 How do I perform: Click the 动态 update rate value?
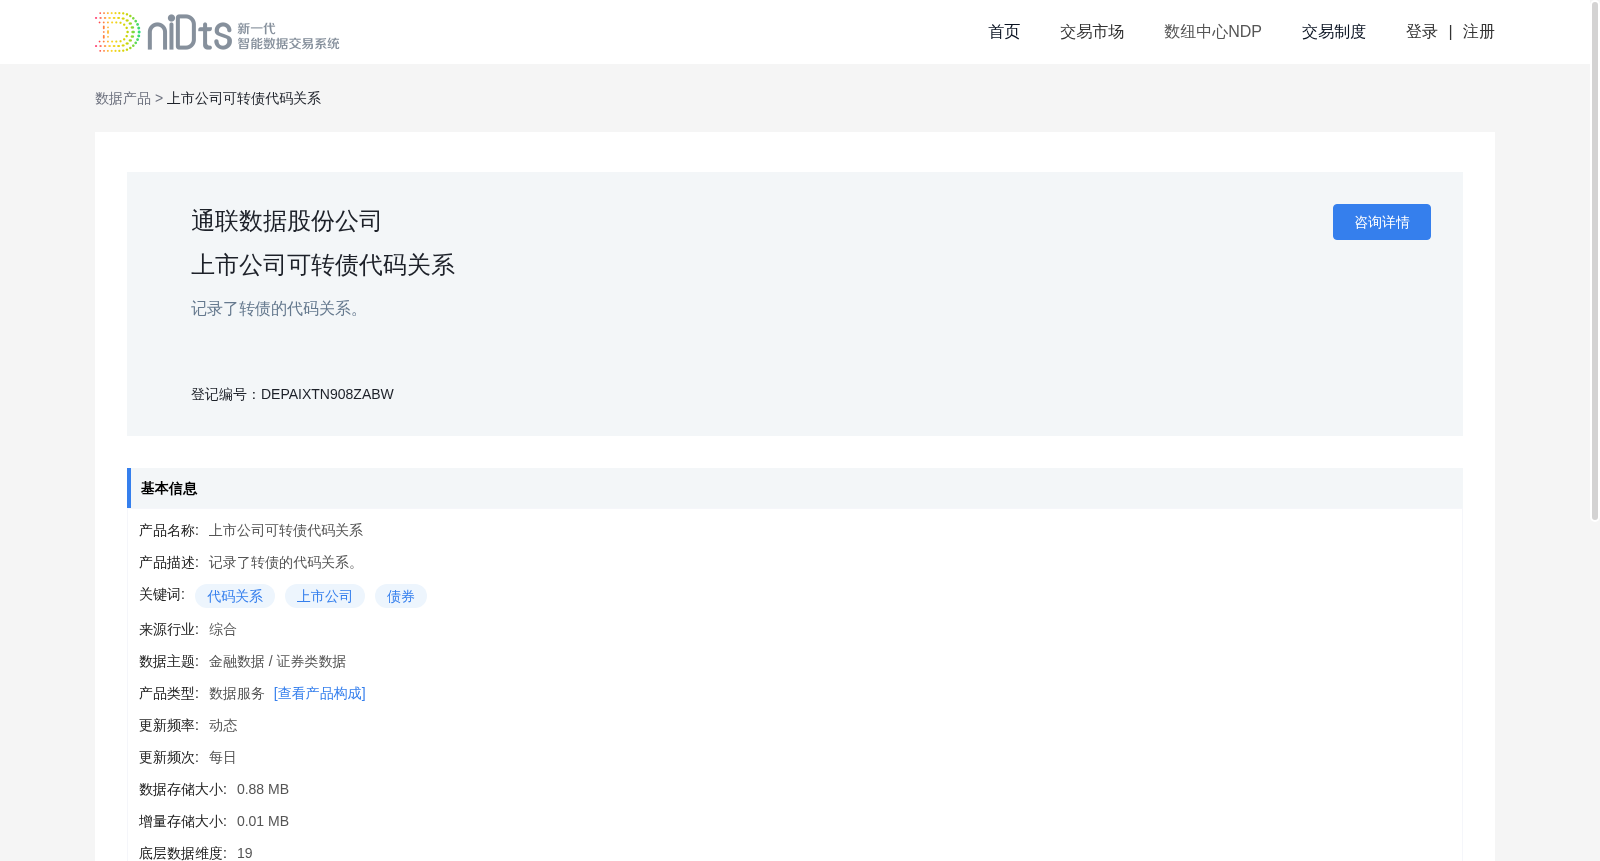pyautogui.click(x=223, y=725)
